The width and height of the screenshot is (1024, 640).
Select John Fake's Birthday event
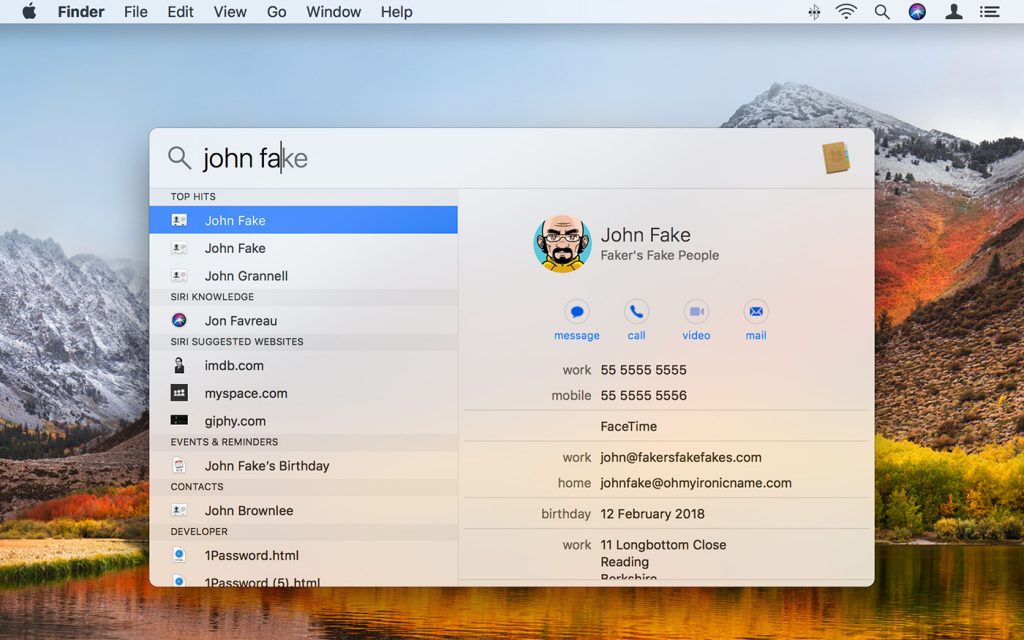[267, 466]
